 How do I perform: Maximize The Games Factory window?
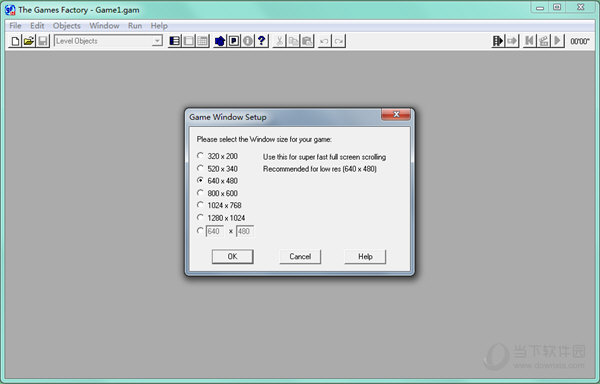point(557,7)
